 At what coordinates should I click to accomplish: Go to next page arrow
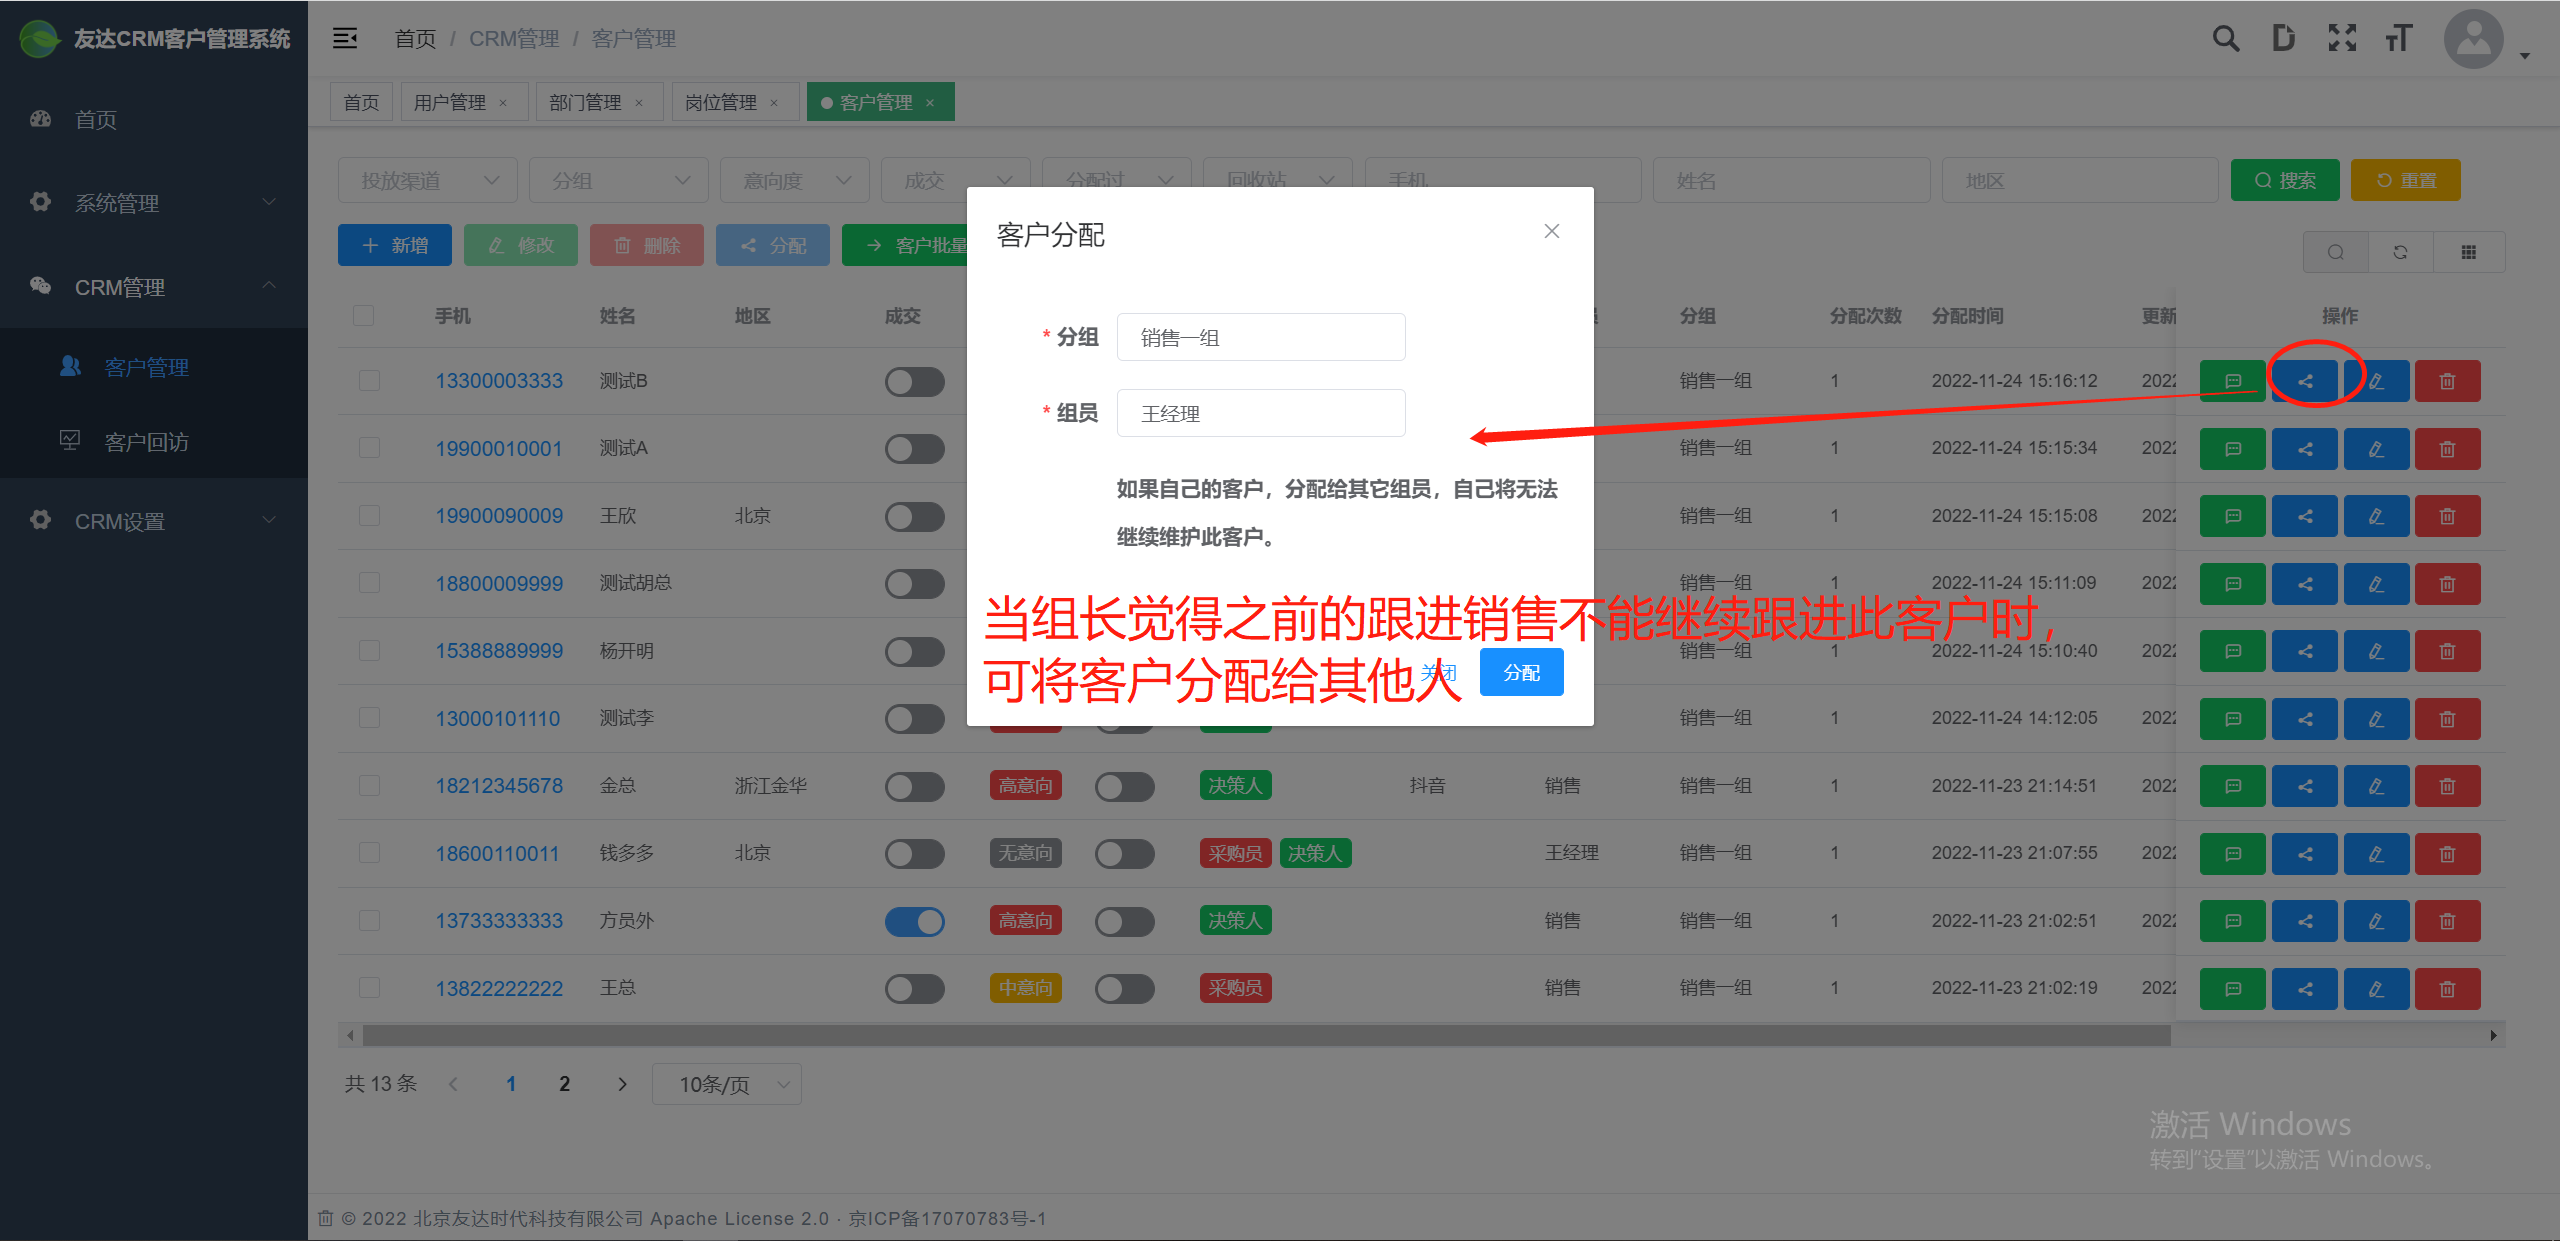(x=622, y=1084)
